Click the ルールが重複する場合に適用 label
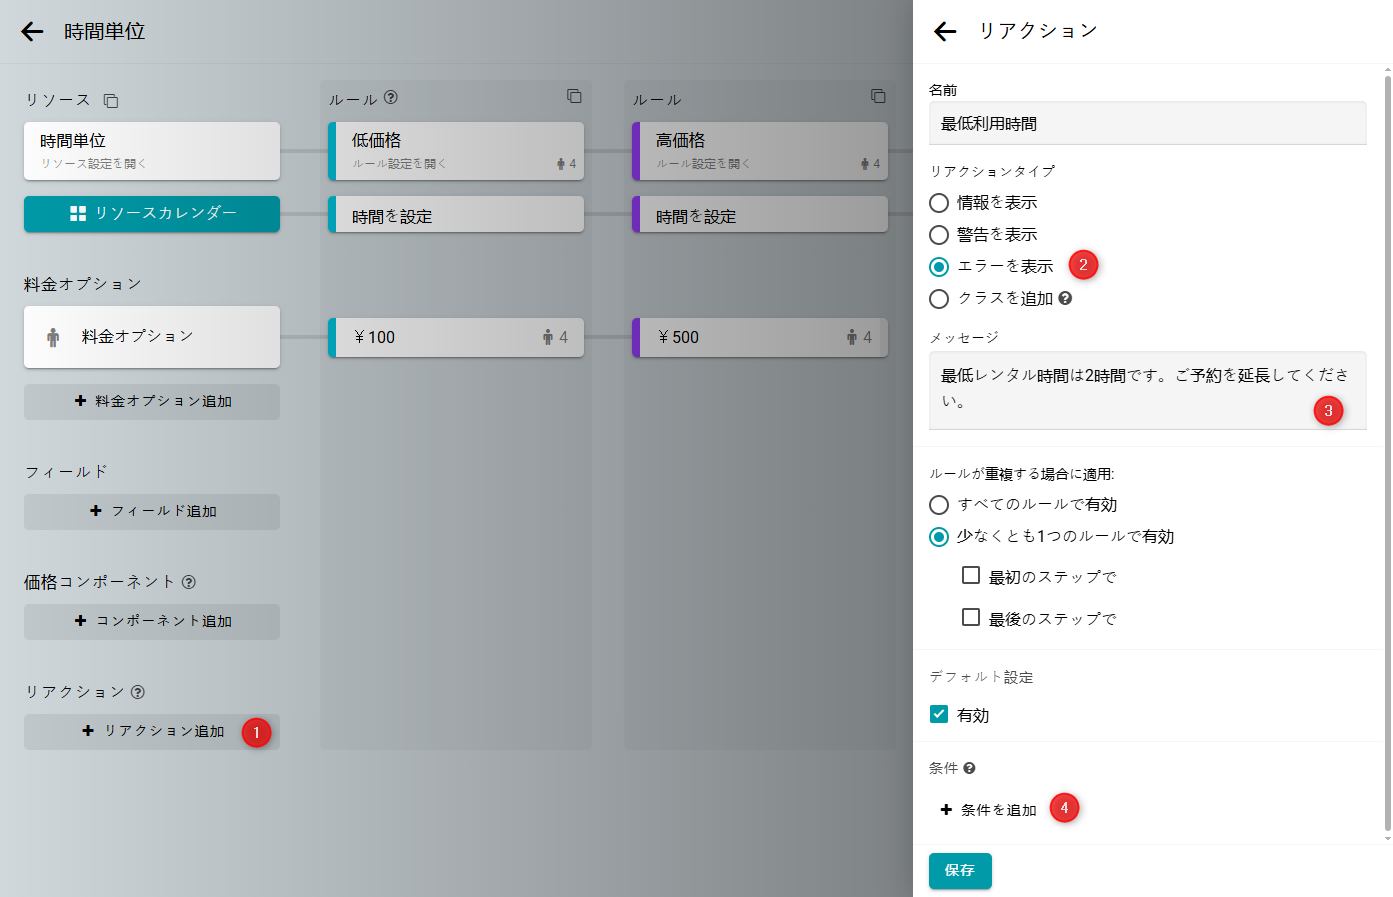The width and height of the screenshot is (1393, 897). pyautogui.click(x=1021, y=474)
